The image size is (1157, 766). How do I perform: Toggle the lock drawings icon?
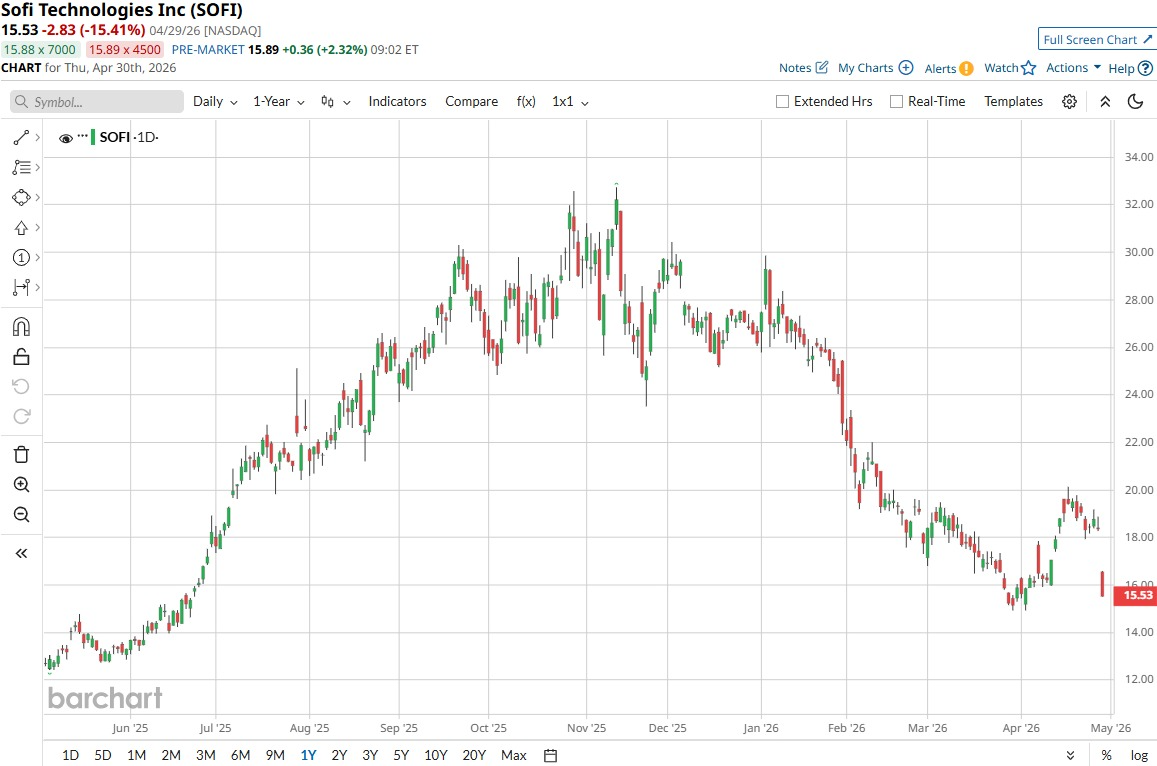coord(21,357)
